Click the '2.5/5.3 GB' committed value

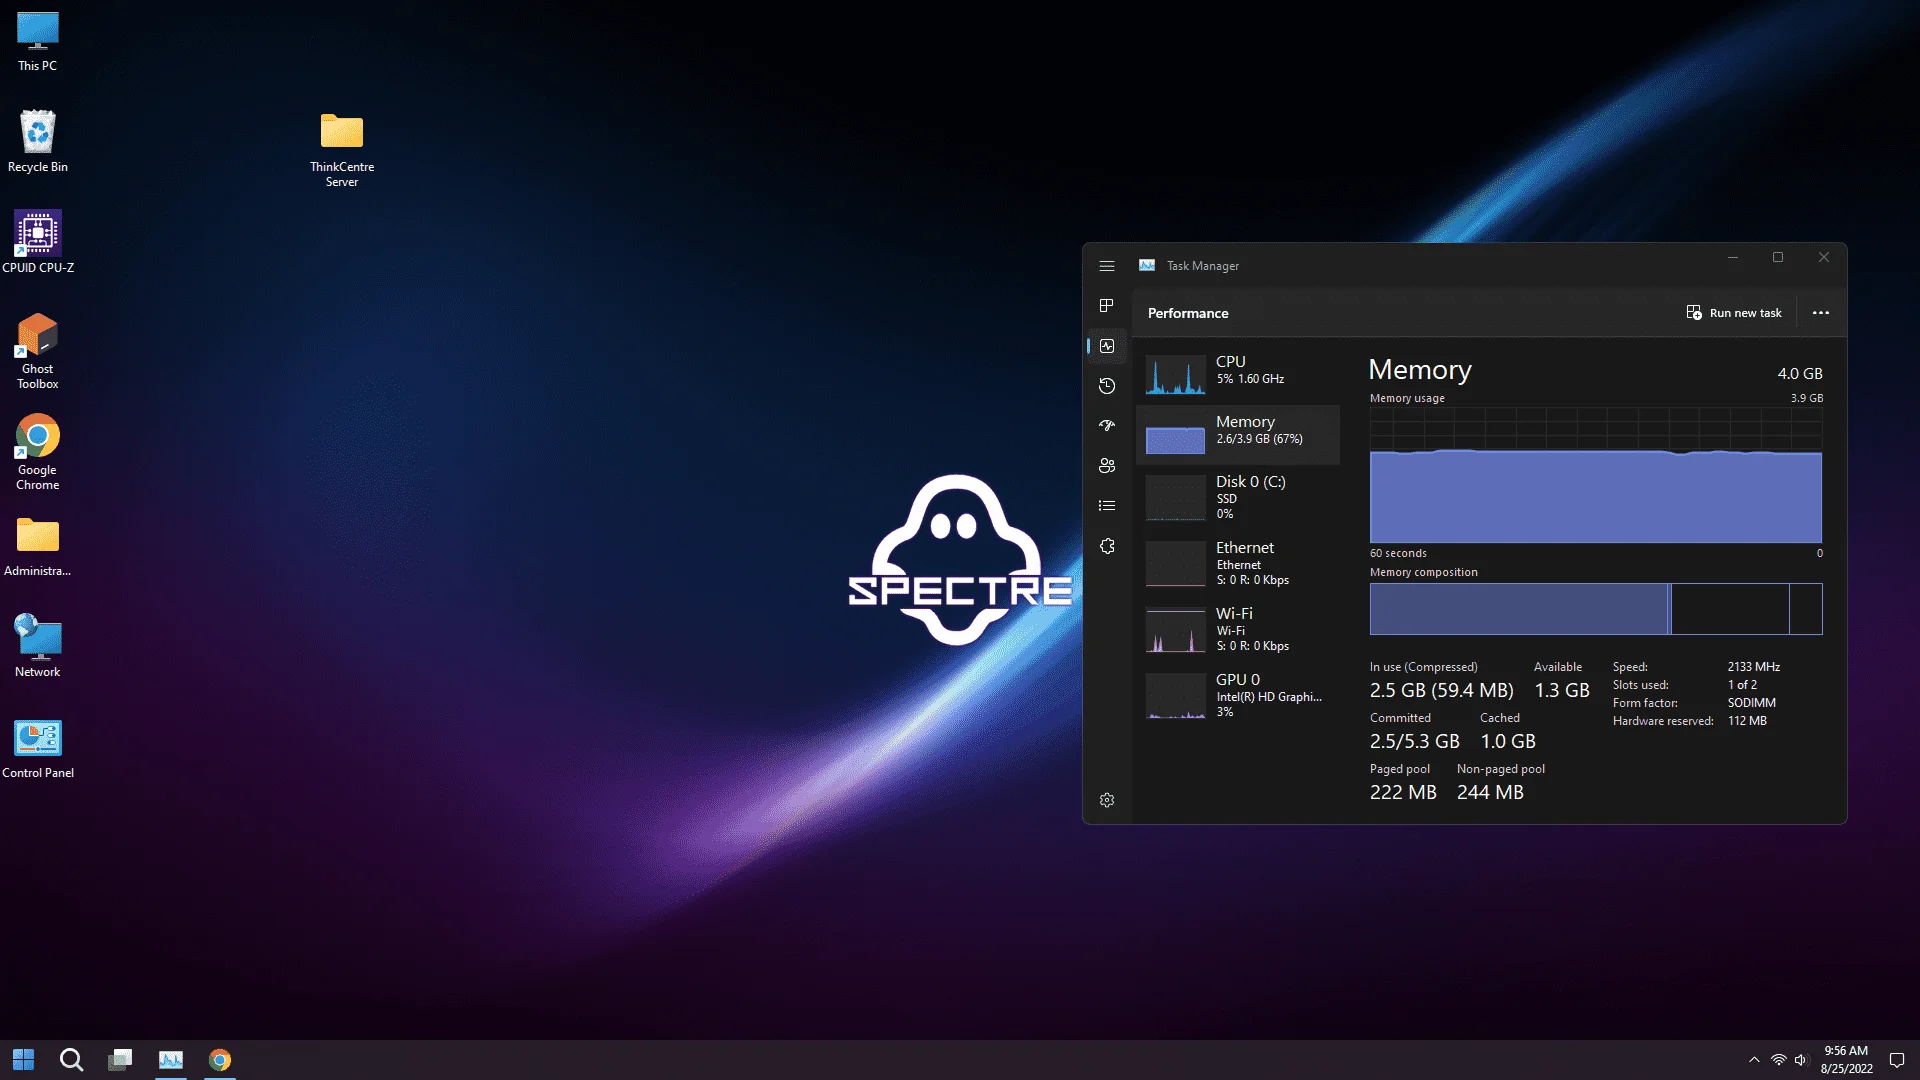click(1415, 742)
